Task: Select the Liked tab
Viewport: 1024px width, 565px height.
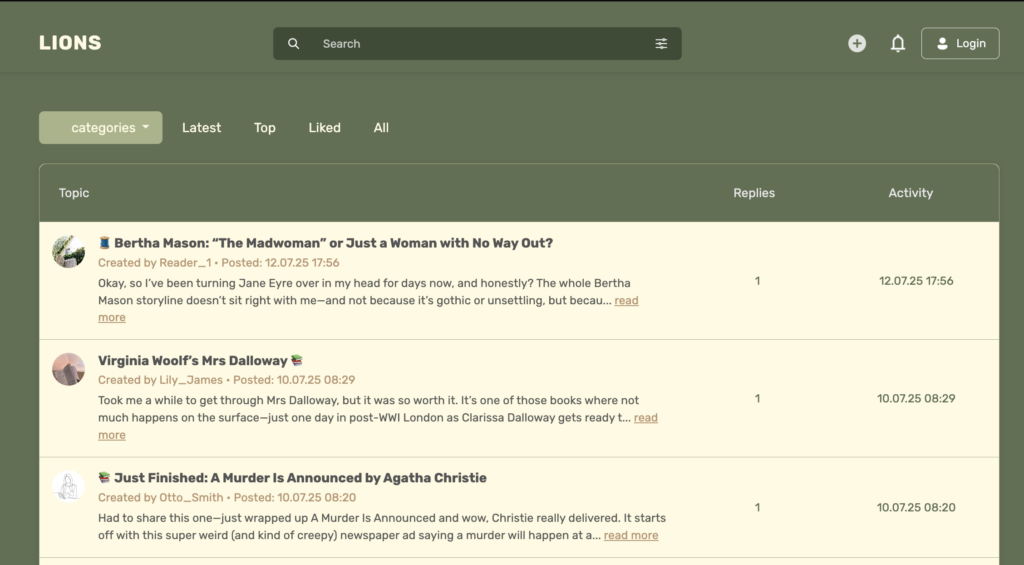Action: point(324,128)
